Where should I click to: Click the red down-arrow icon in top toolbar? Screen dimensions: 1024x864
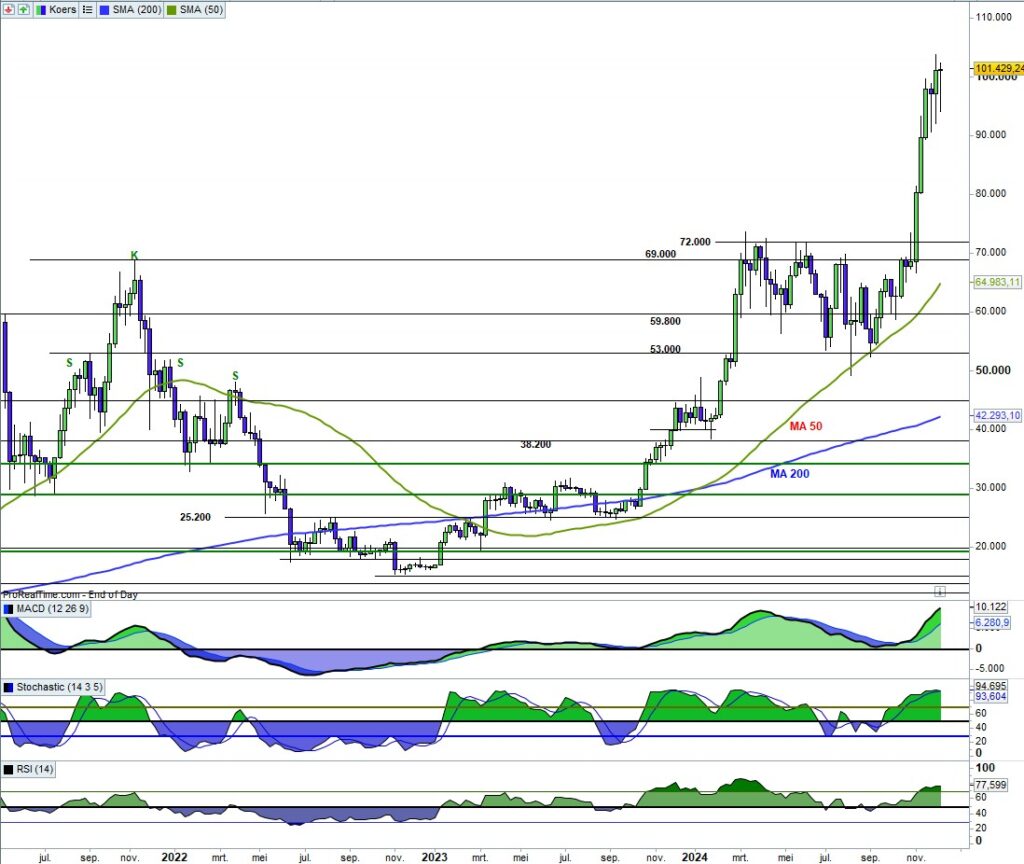click(x=9, y=9)
